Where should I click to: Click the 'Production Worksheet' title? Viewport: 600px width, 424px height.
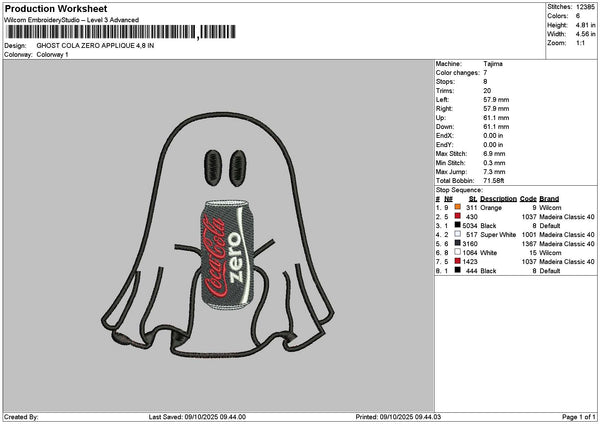(56, 8)
